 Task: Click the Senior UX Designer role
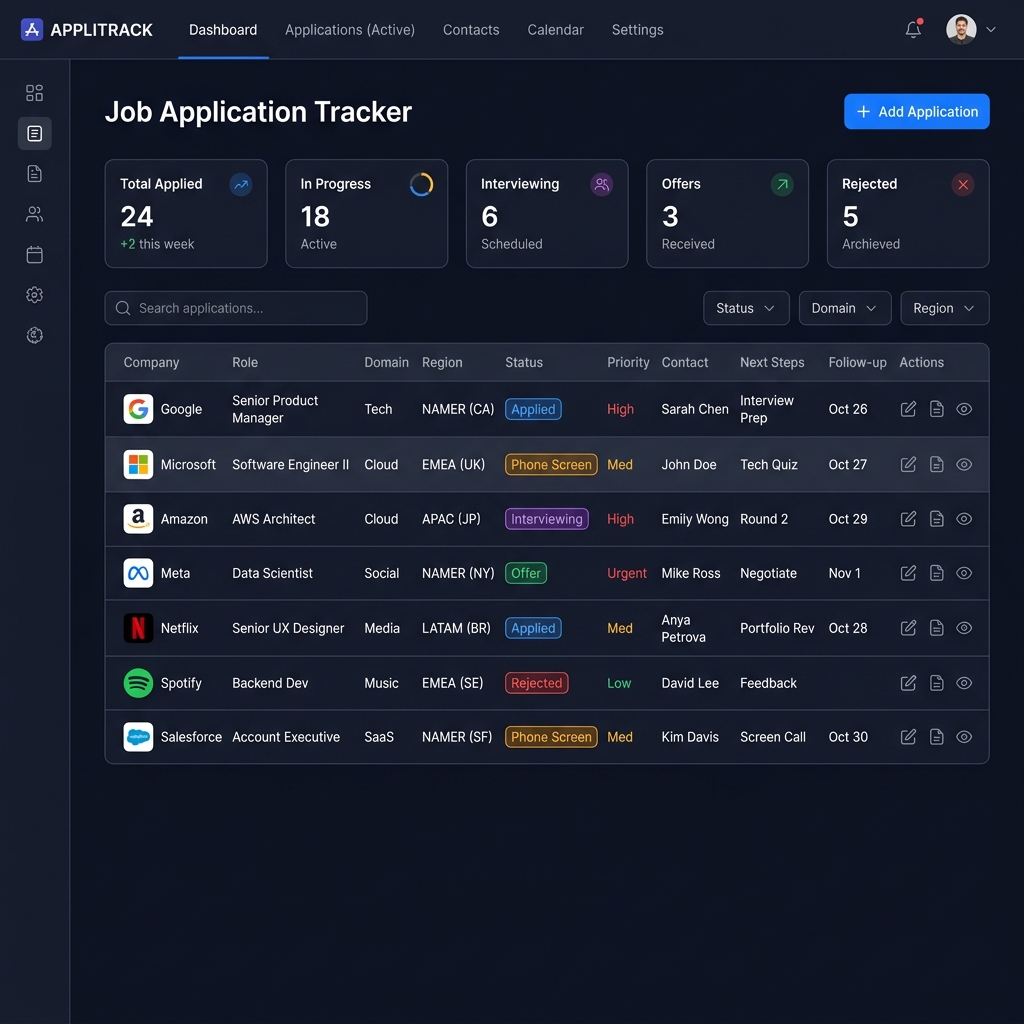click(288, 628)
